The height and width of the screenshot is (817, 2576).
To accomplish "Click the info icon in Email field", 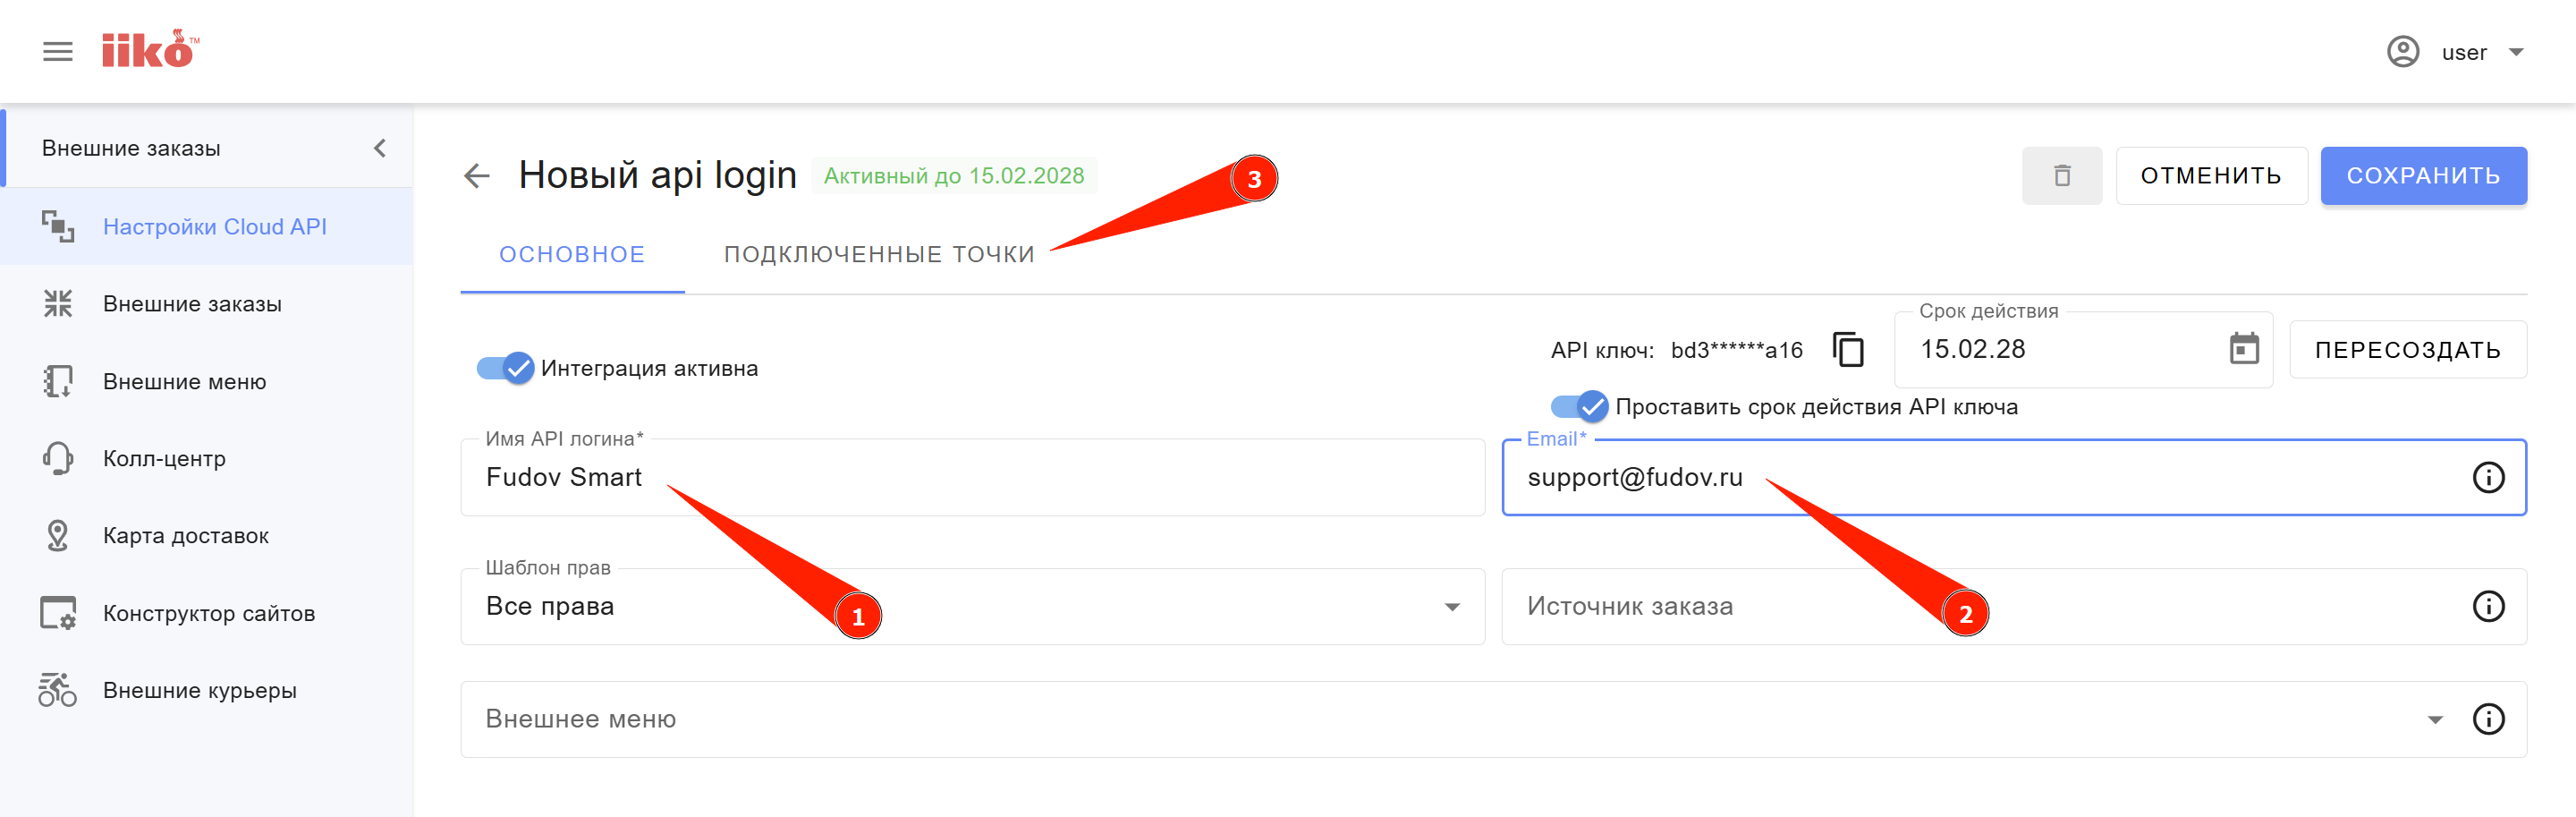I will pos(2488,478).
